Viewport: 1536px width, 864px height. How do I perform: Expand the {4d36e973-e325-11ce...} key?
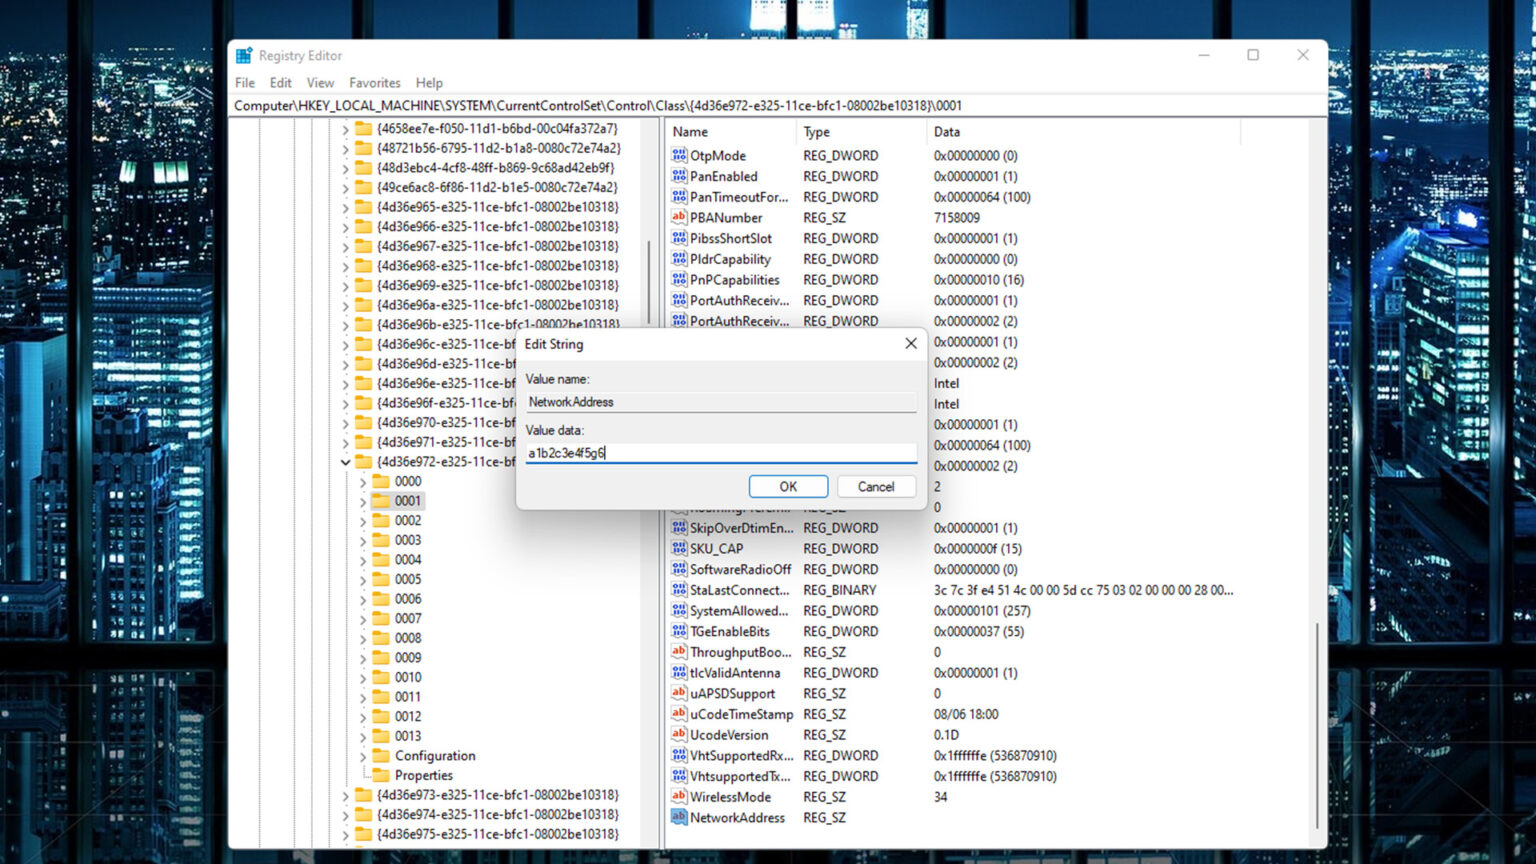click(x=346, y=795)
